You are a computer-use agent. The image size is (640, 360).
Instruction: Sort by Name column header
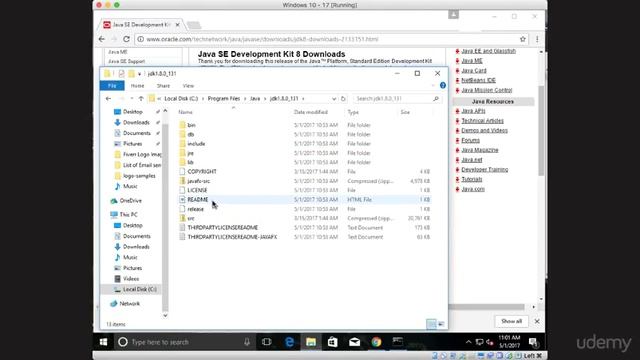coord(185,112)
